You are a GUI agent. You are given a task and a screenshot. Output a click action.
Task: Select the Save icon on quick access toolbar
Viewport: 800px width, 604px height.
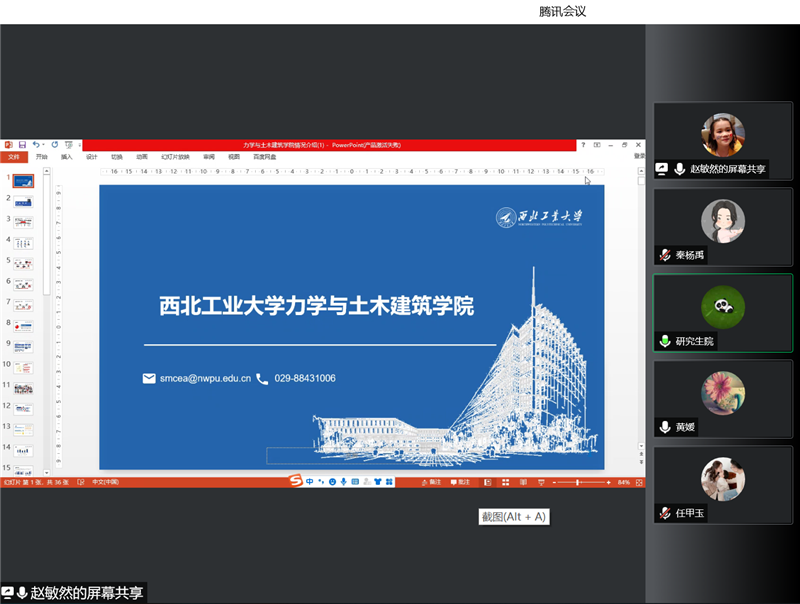23,143
